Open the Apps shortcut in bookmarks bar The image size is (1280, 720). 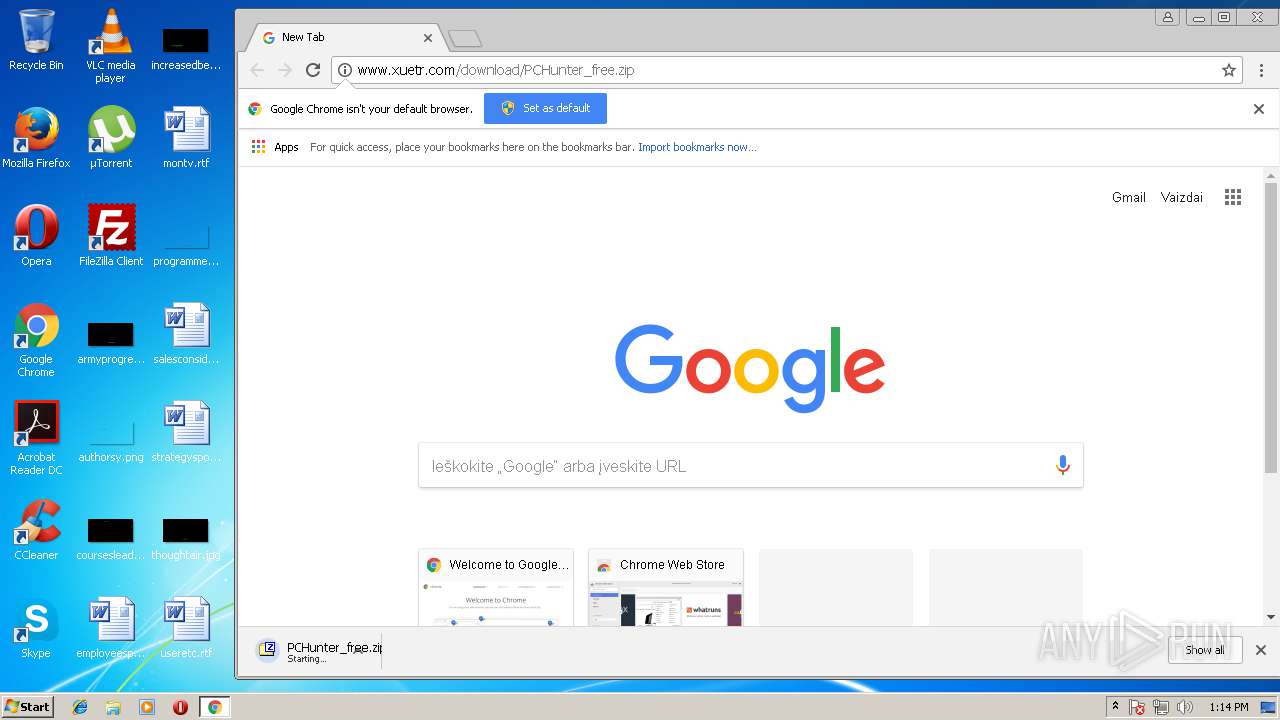pos(275,147)
